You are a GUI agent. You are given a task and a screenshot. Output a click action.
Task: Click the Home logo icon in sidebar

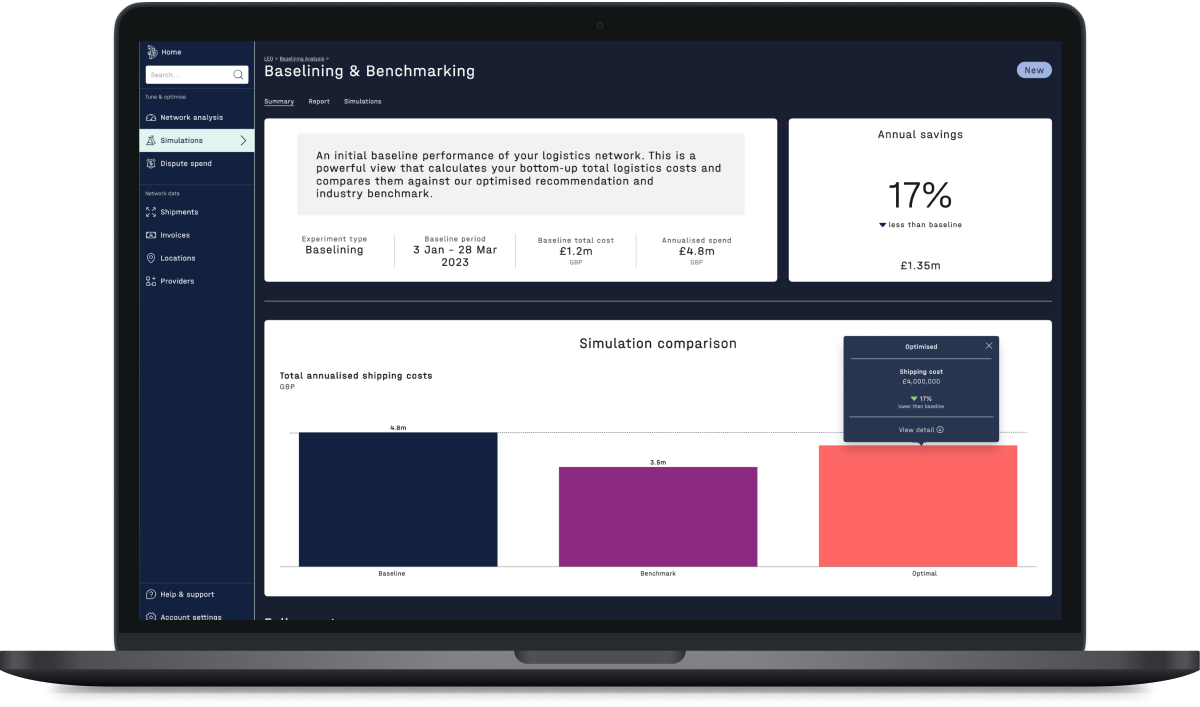click(151, 52)
